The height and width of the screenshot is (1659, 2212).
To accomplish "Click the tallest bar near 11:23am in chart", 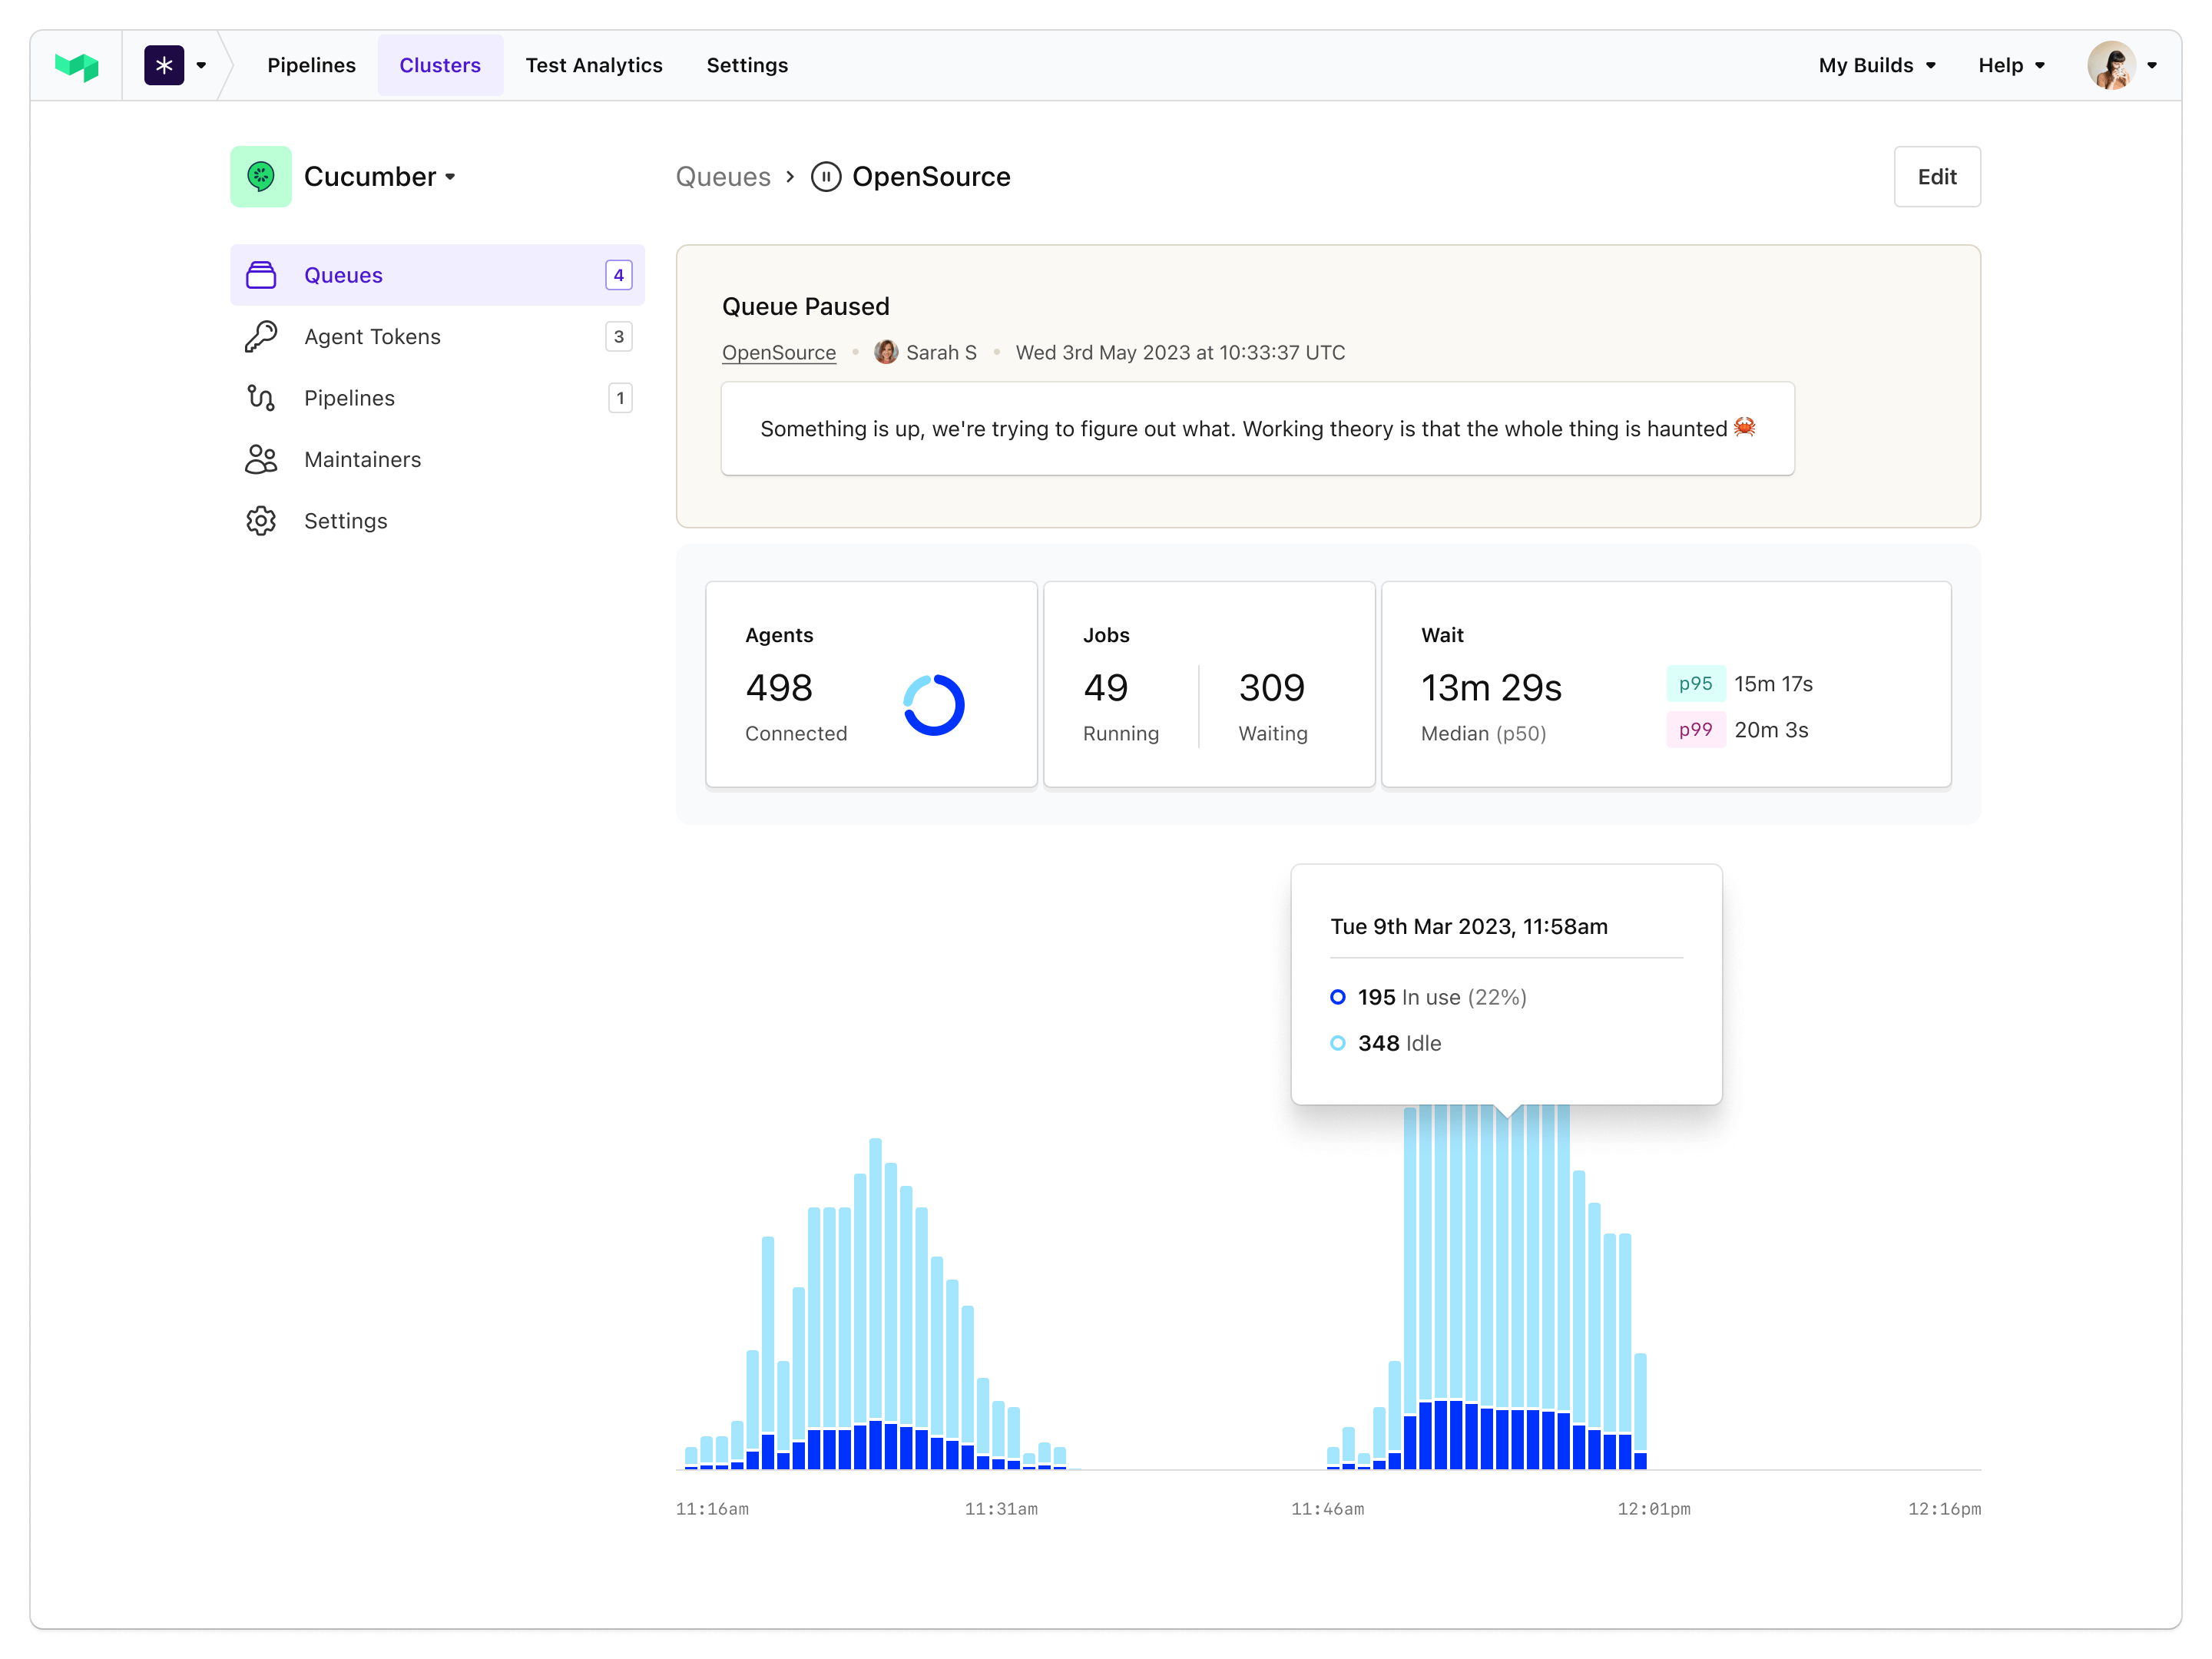I will (875, 1300).
